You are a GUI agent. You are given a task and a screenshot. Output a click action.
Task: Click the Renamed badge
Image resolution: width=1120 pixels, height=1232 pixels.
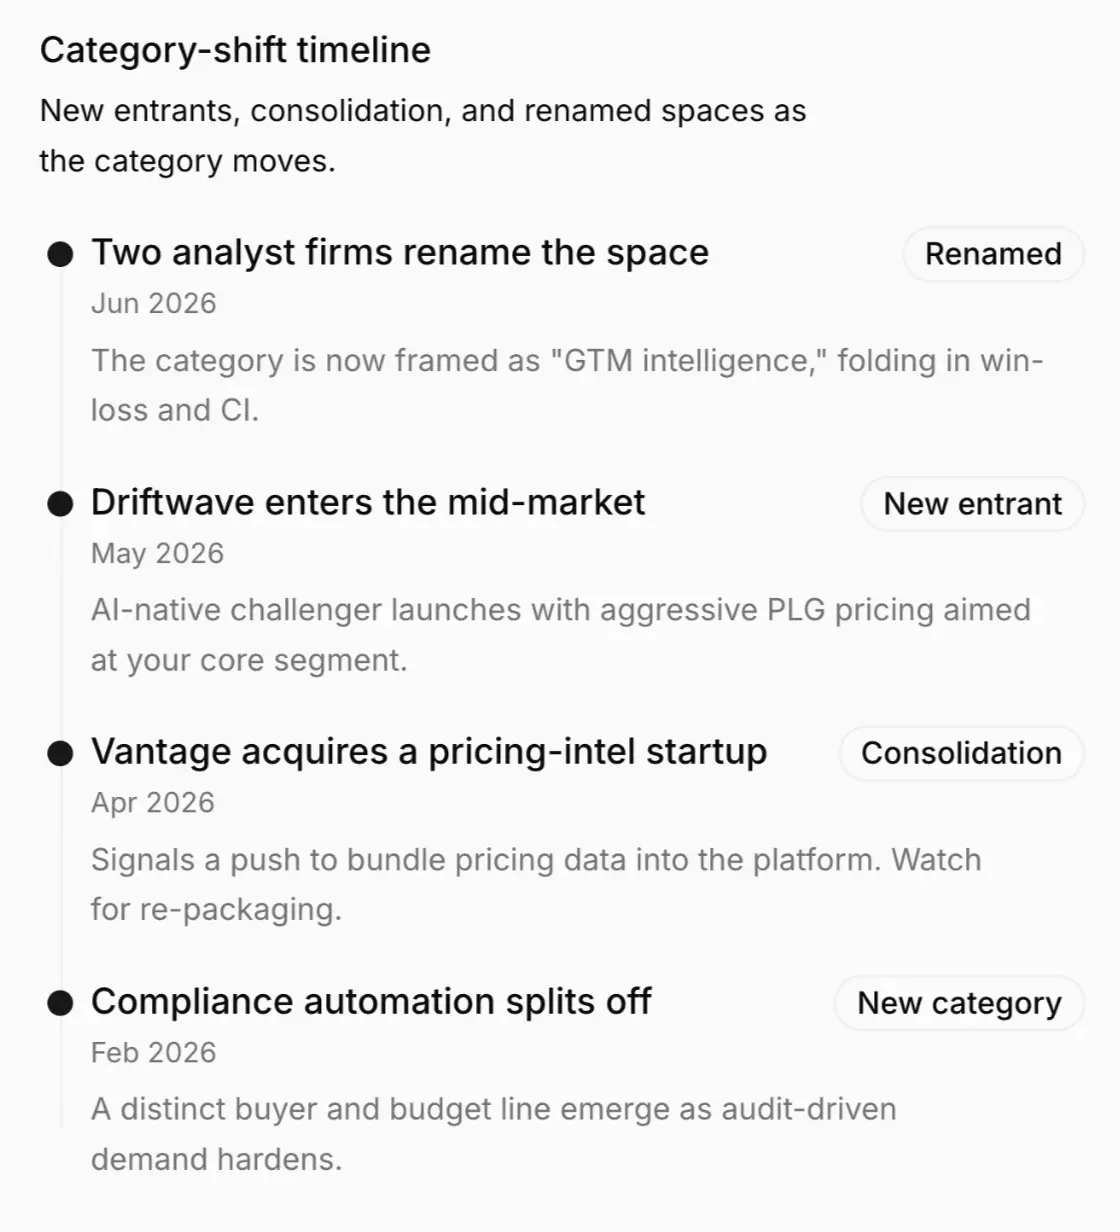point(993,254)
